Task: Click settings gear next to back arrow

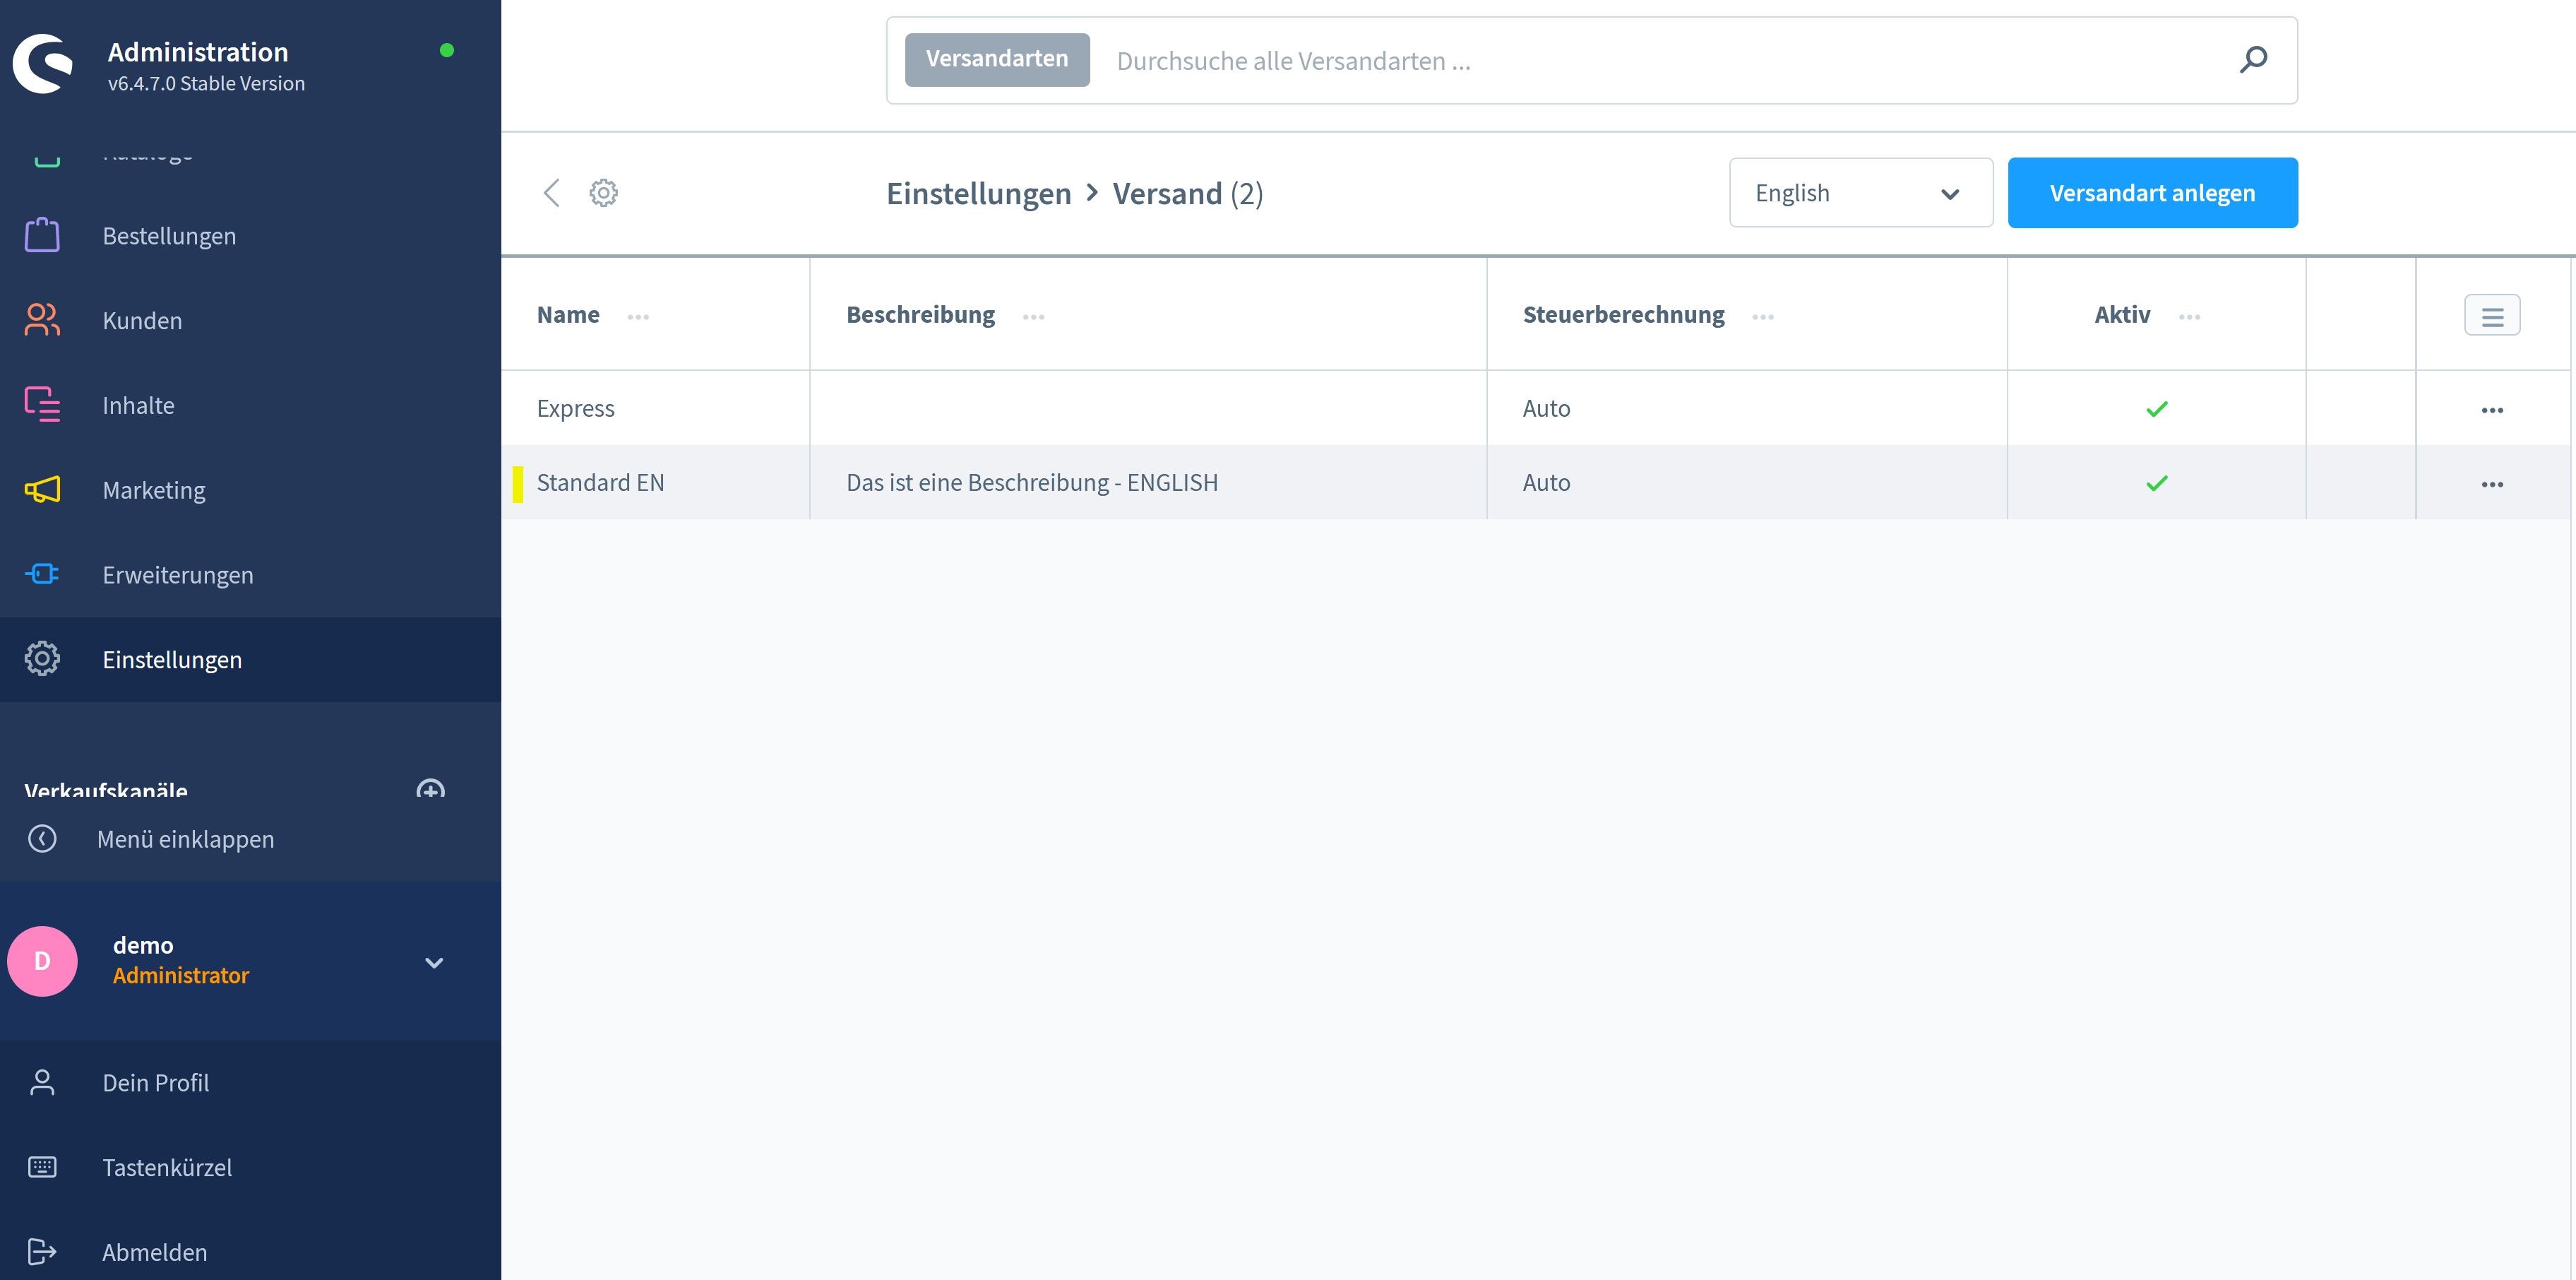Action: 603,192
